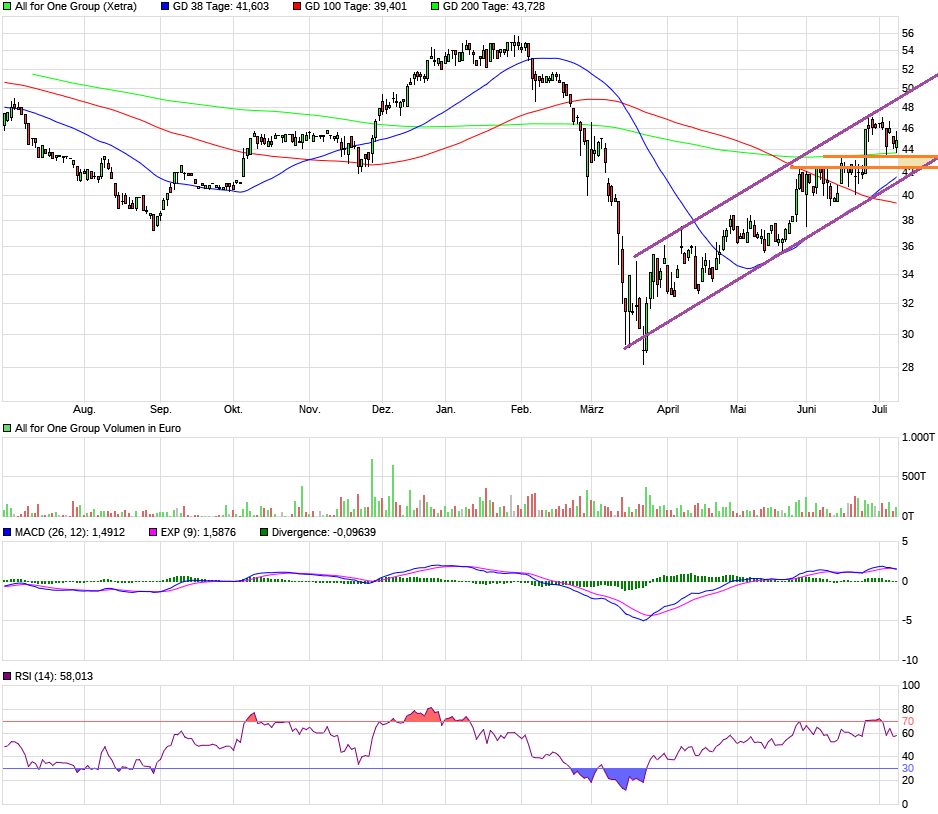Click the 'März' month label on the time axis

[592, 409]
